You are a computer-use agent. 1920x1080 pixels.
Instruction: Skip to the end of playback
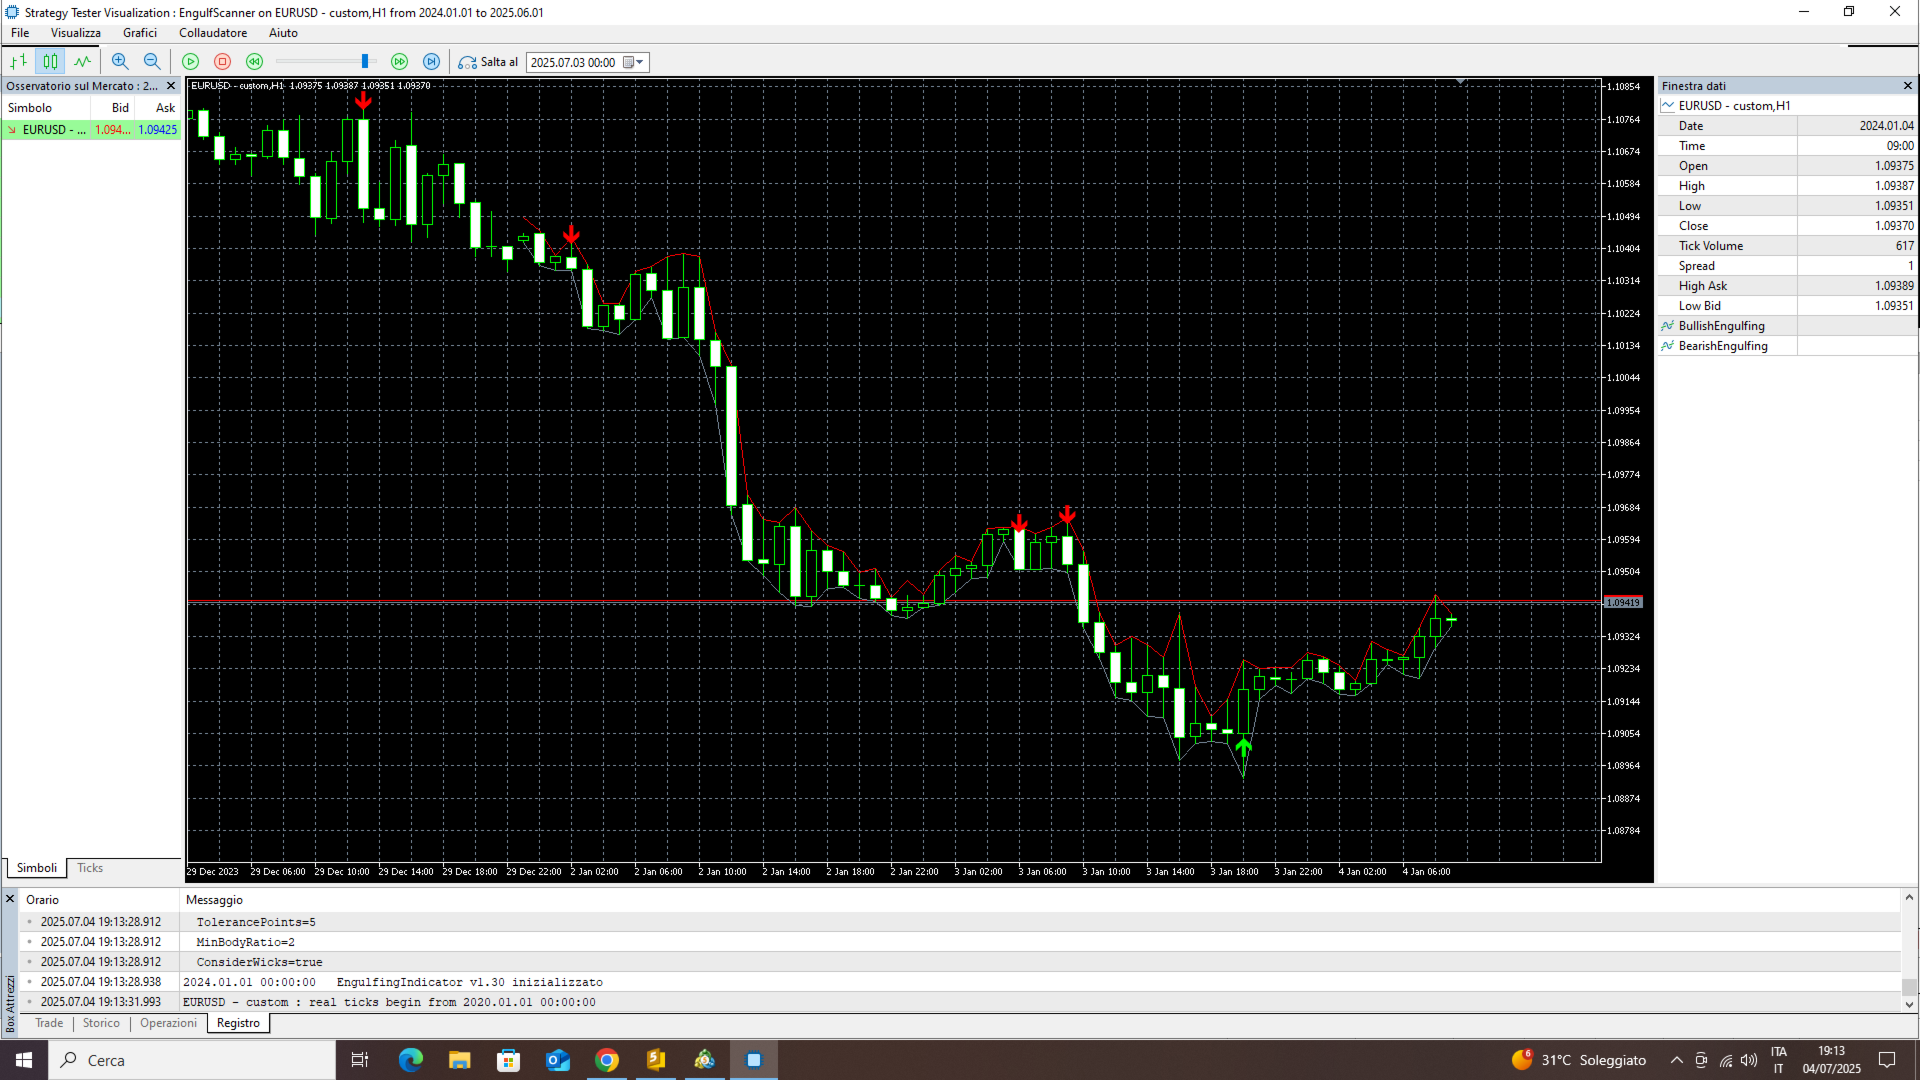click(x=431, y=61)
